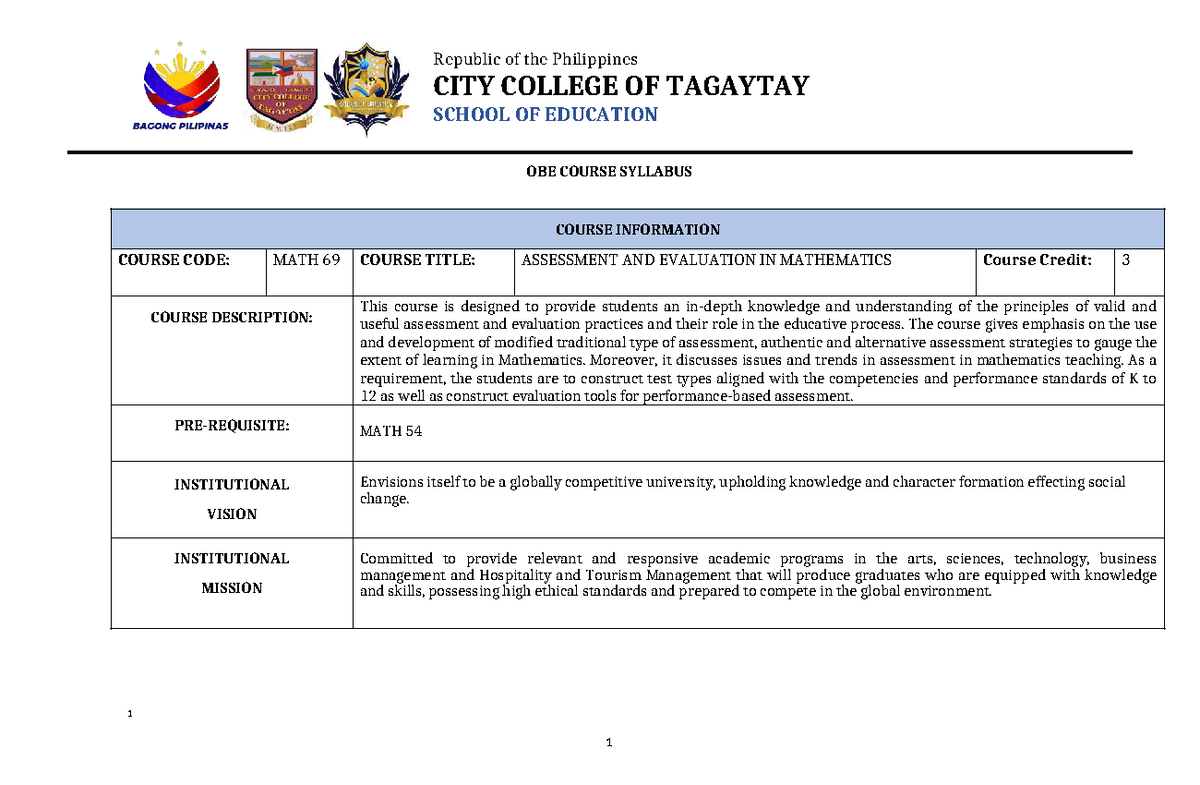Image resolution: width=1200 pixels, height=785 pixels.
Task: Select the COURSE DESCRIPTION paragraph text
Action: (757, 350)
